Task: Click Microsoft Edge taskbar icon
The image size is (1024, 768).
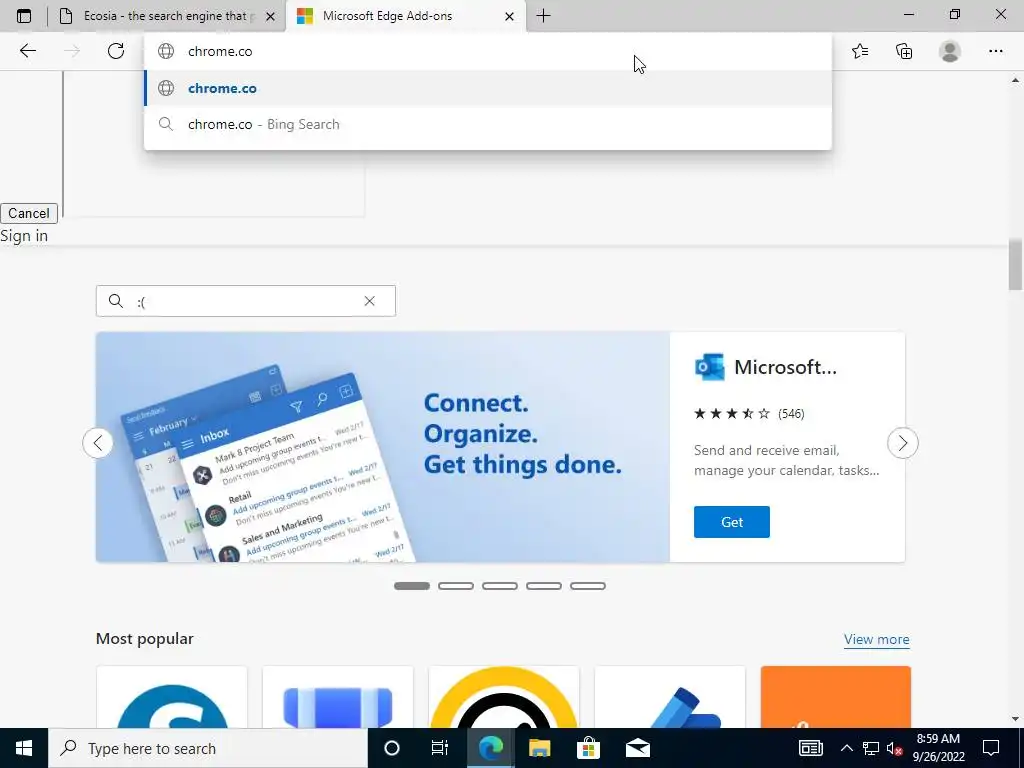Action: tap(490, 748)
